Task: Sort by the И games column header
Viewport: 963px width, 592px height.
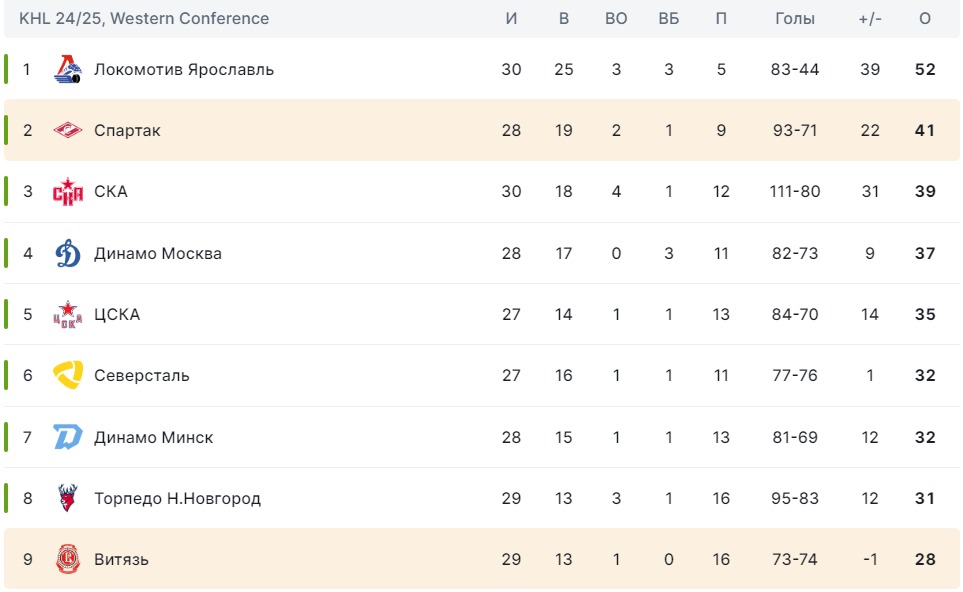Action: coord(511,19)
